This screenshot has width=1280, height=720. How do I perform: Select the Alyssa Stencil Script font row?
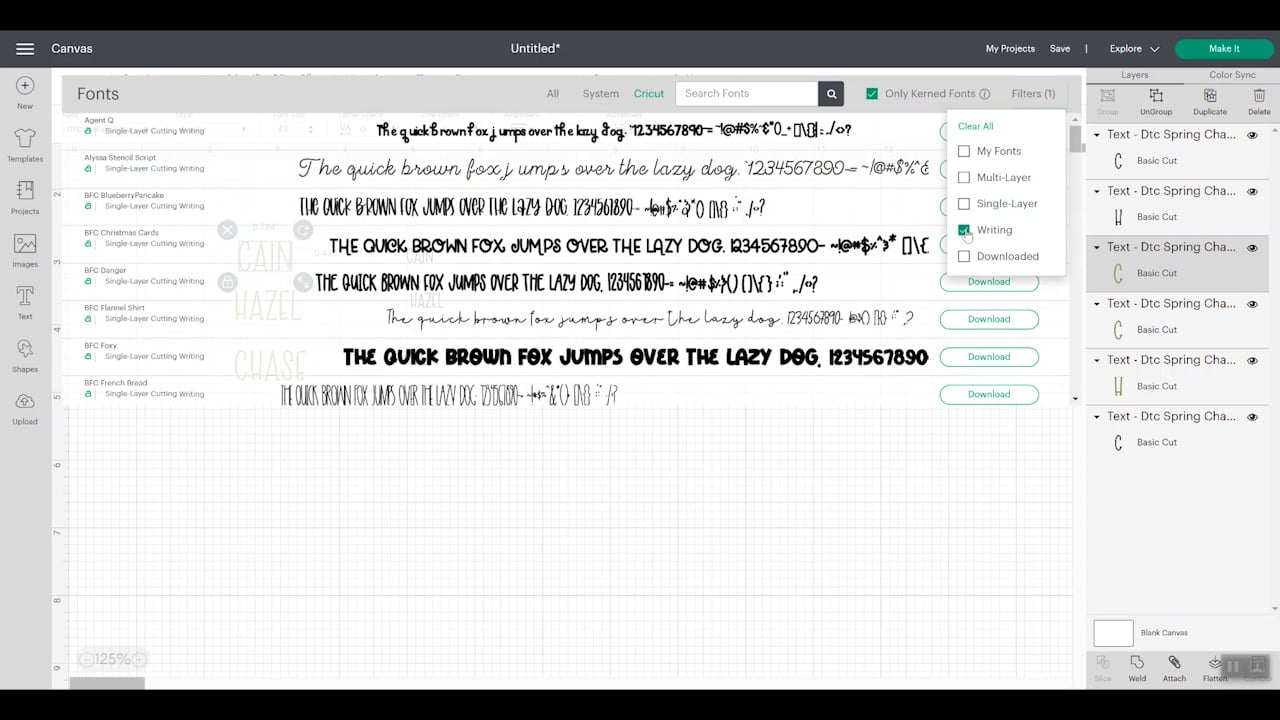point(566,168)
